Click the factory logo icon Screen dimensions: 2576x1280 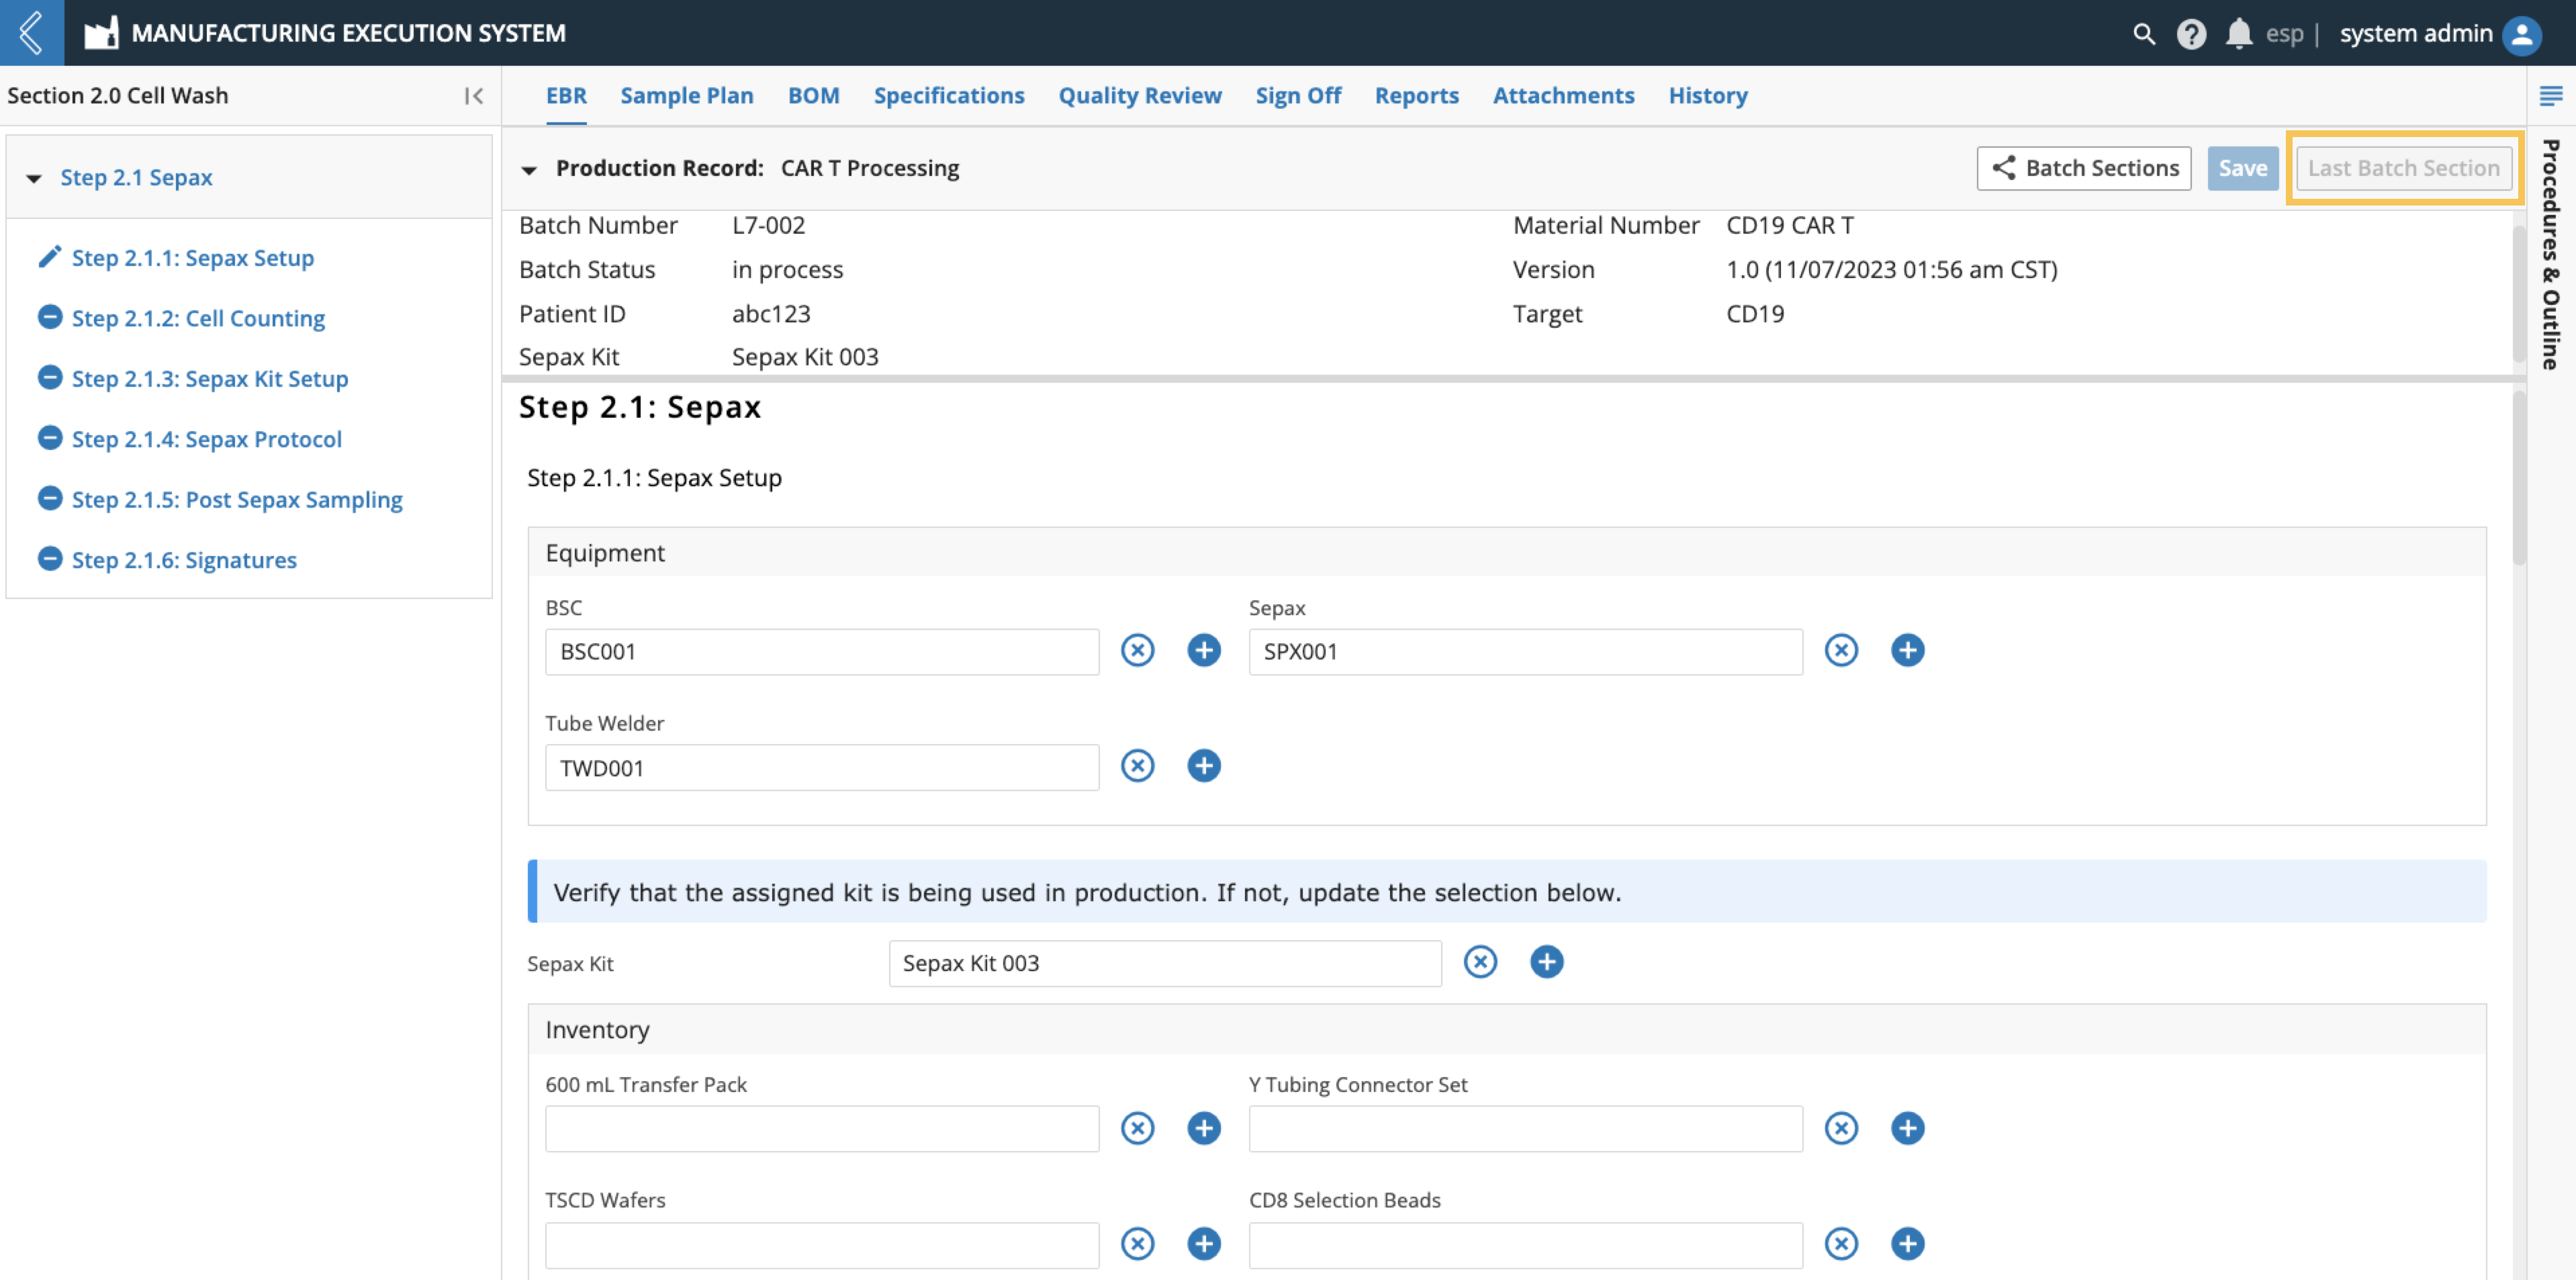pos(101,33)
